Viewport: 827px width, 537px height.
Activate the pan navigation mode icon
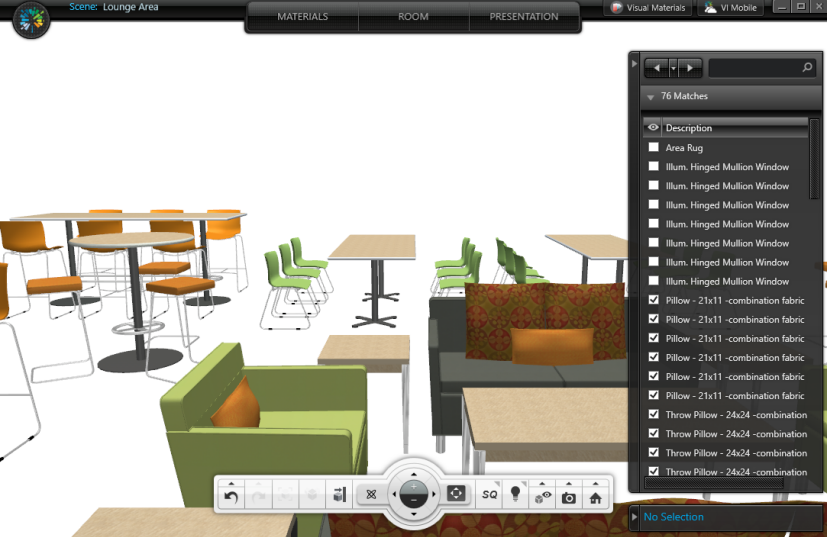pyautogui.click(x=456, y=494)
